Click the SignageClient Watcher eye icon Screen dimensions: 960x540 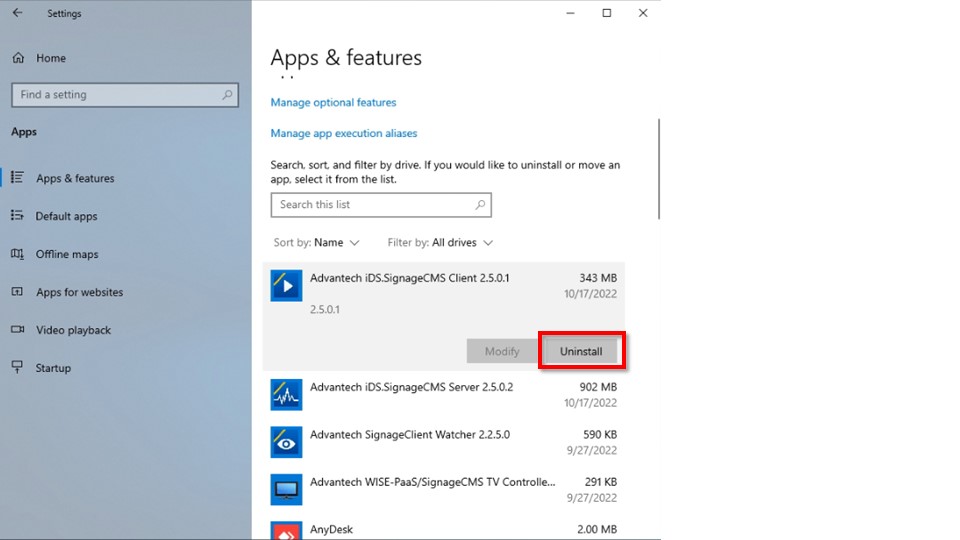286,442
